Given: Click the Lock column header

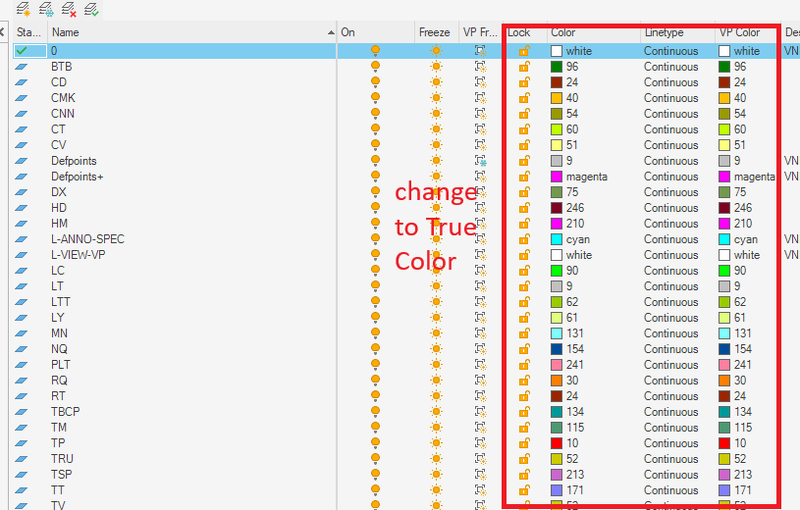Looking at the screenshot, I should pyautogui.click(x=519, y=32).
